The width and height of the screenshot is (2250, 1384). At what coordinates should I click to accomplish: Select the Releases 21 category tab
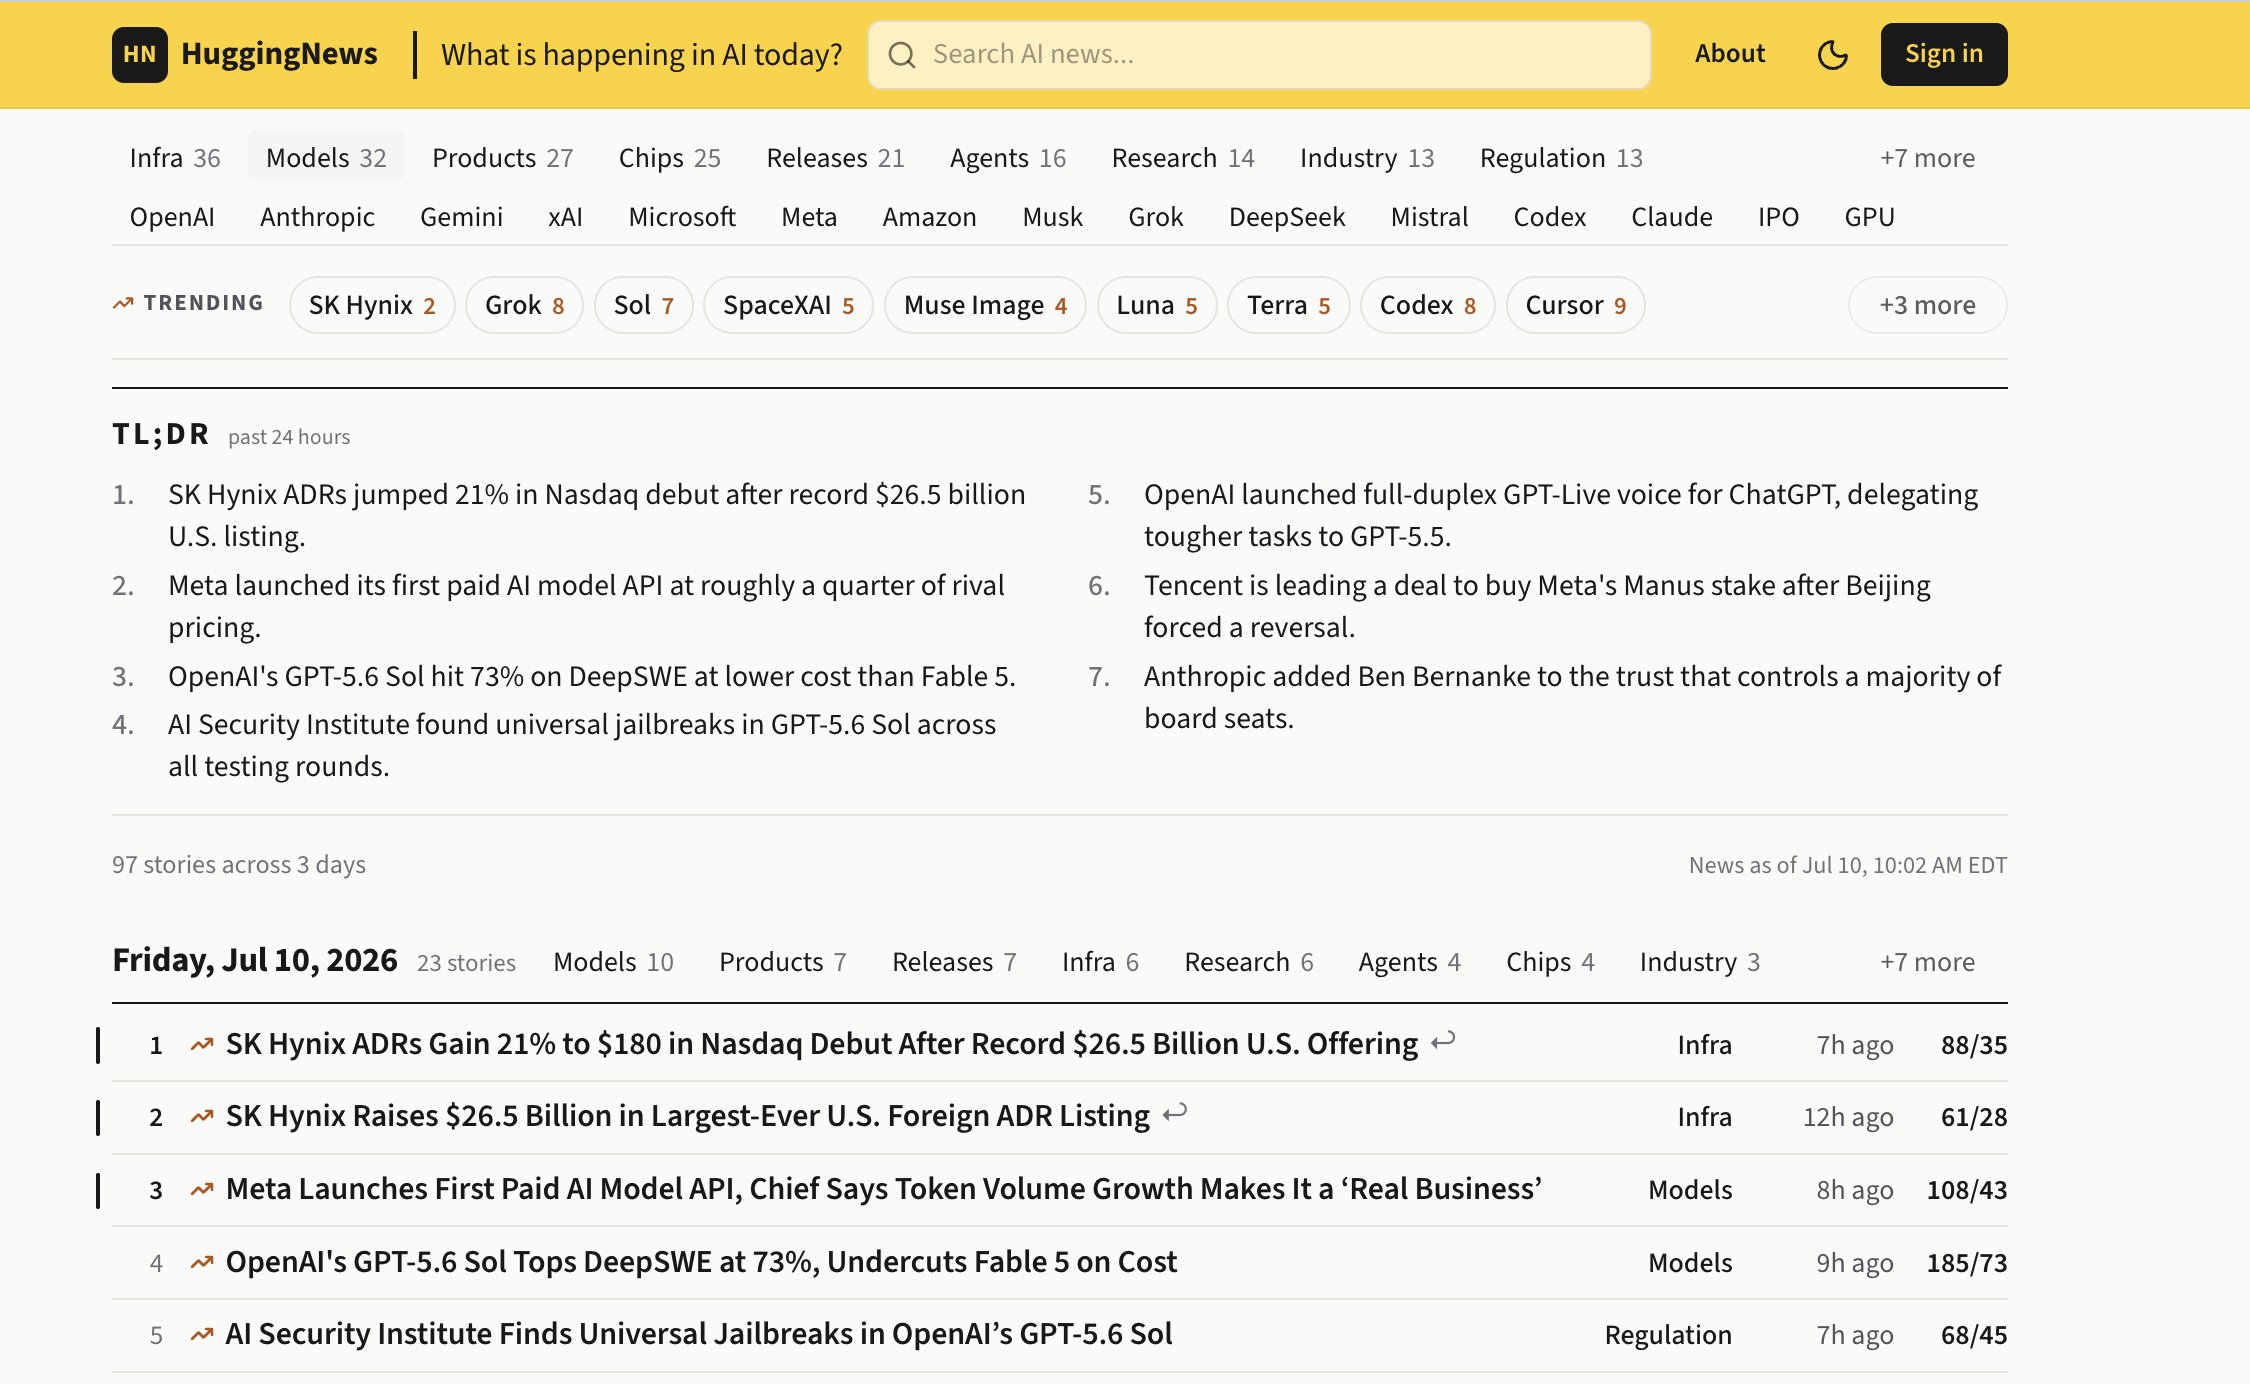(x=836, y=158)
